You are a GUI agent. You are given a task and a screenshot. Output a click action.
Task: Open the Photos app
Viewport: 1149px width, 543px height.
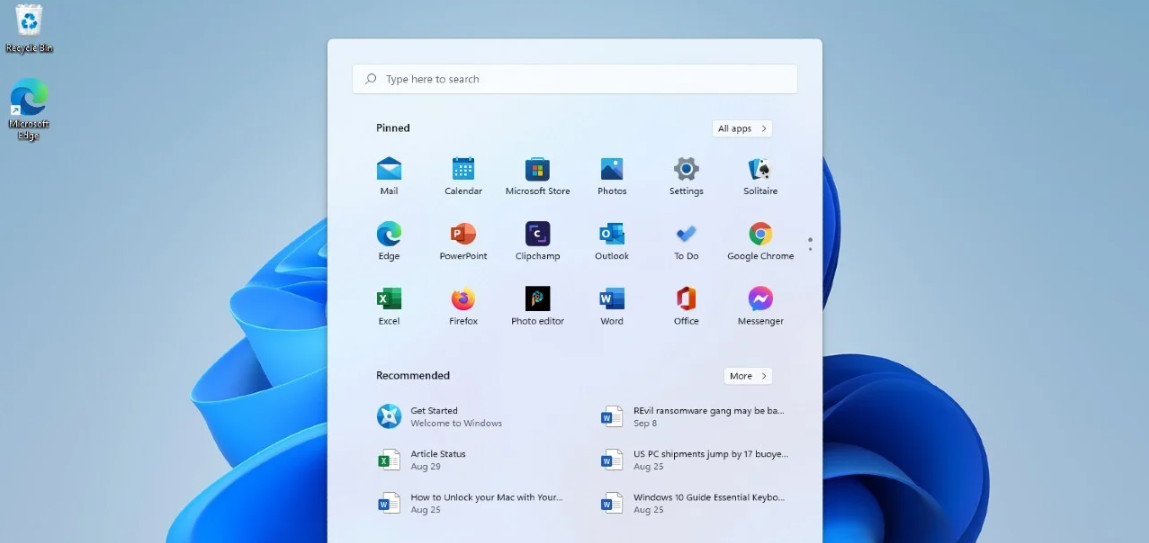coord(612,176)
